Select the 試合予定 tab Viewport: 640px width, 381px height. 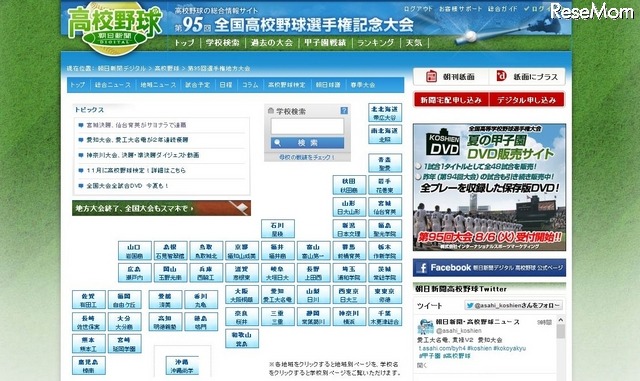pos(198,85)
